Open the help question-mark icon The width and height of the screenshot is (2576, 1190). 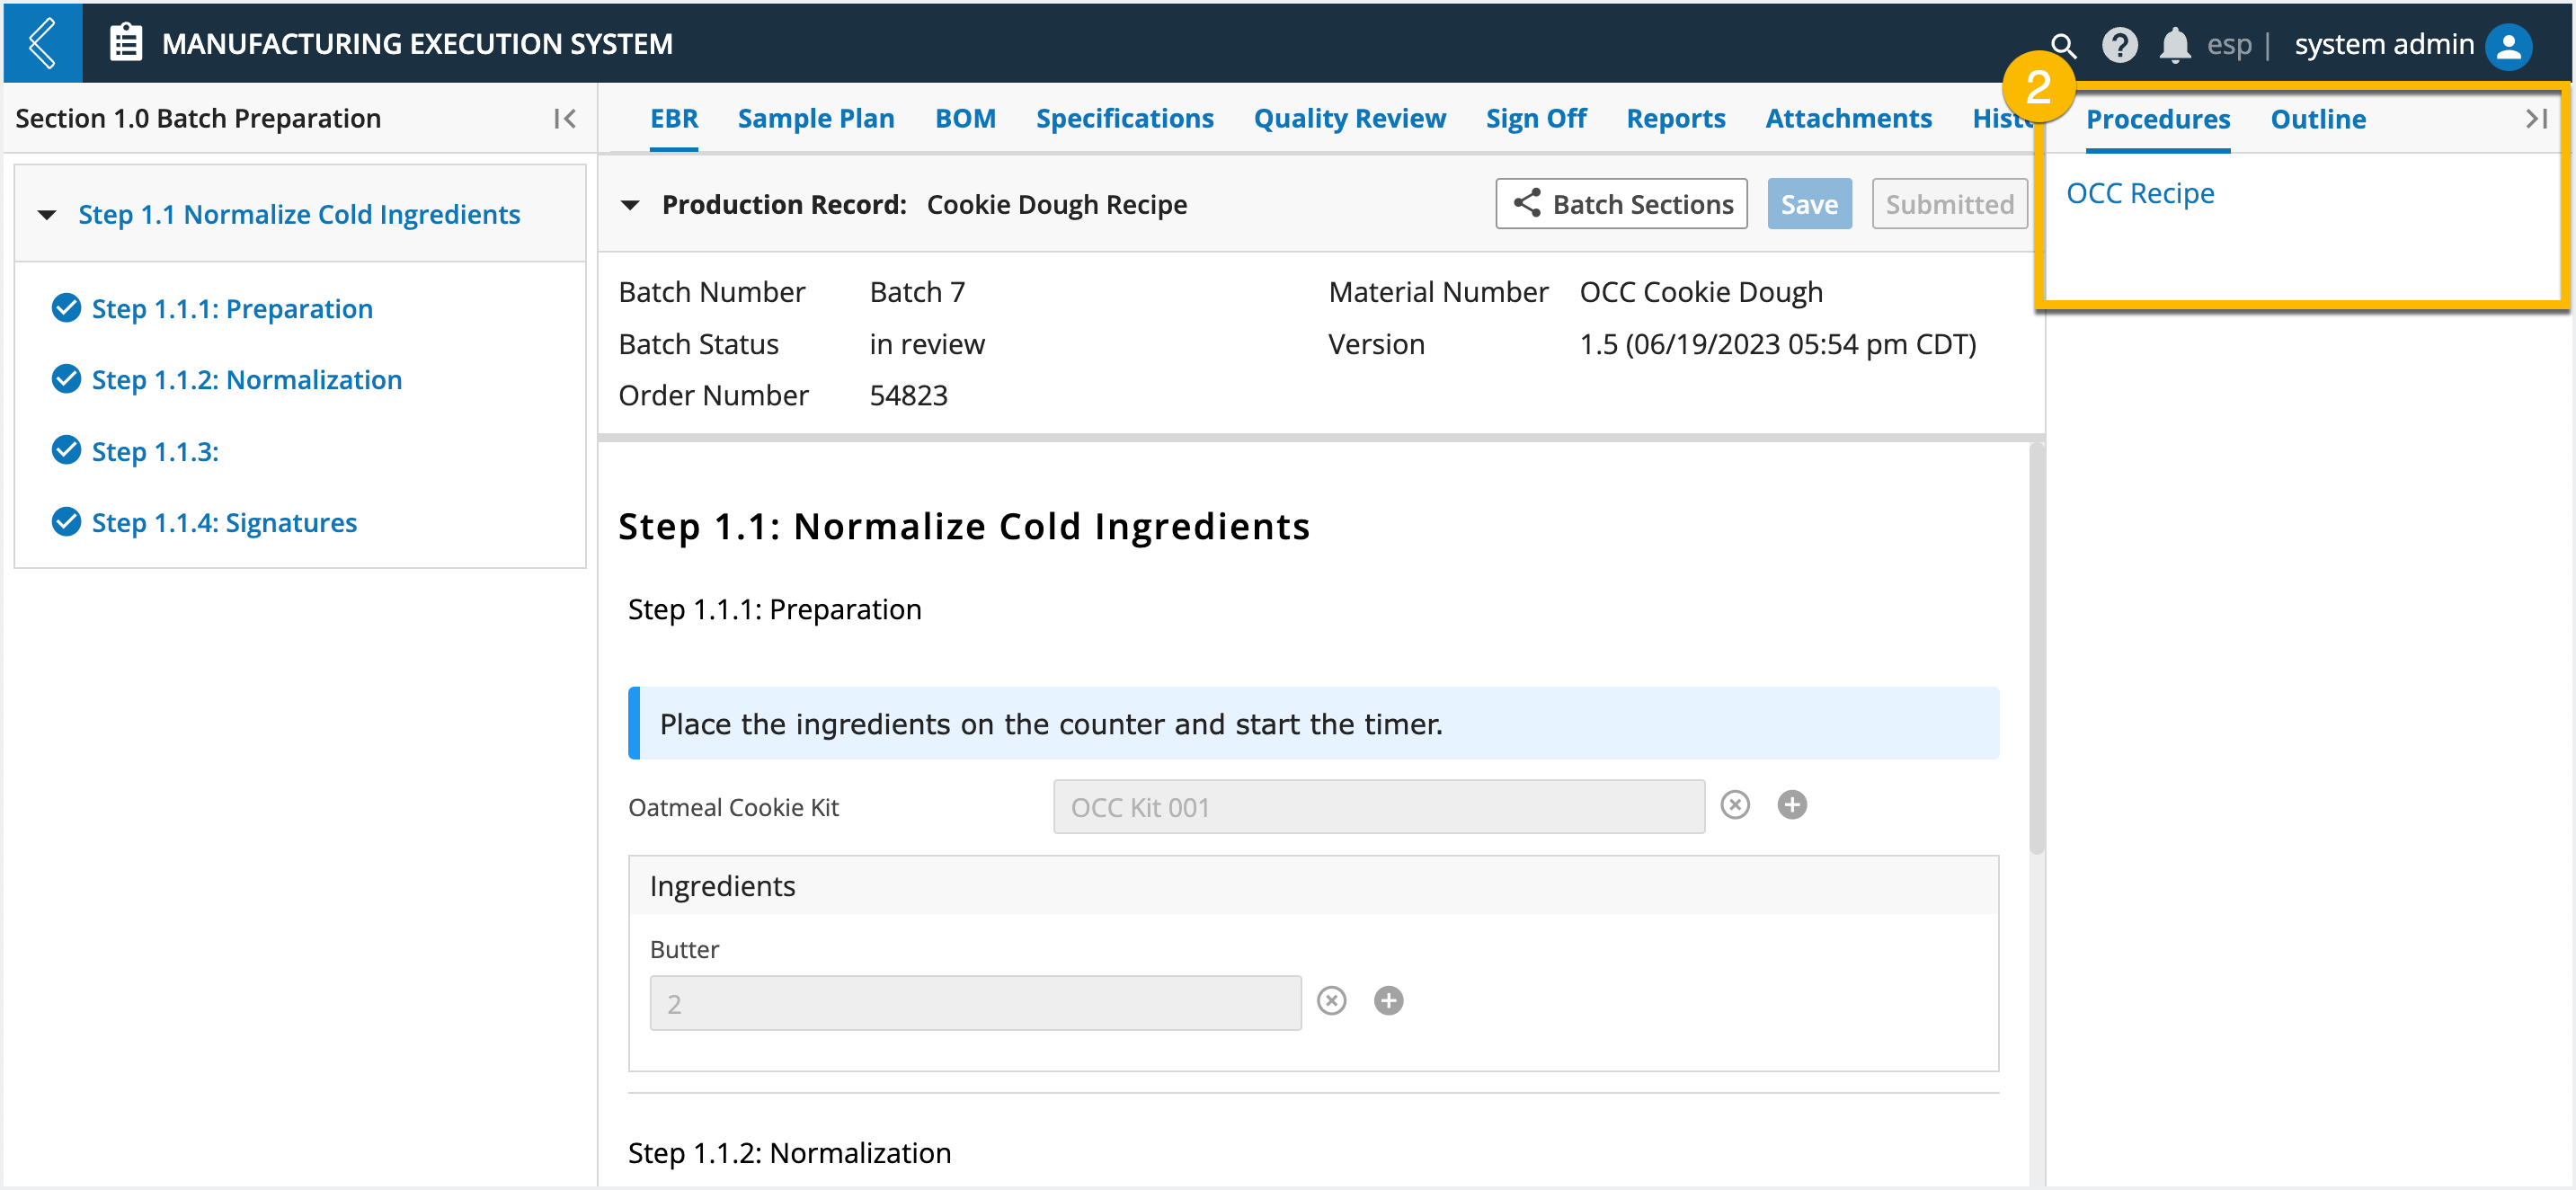pos(2119,45)
